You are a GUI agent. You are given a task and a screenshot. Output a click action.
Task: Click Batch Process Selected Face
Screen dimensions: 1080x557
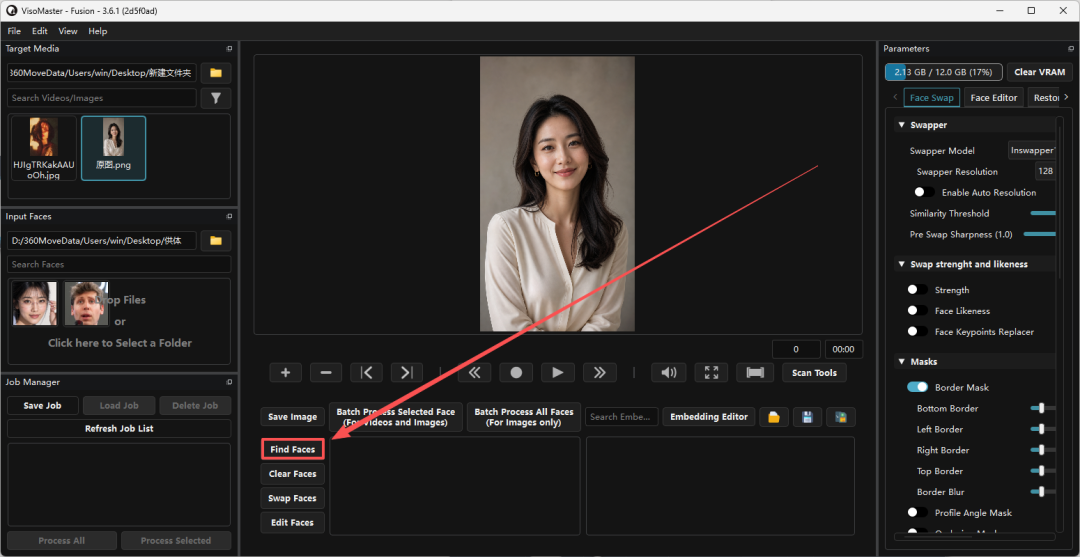(x=395, y=417)
